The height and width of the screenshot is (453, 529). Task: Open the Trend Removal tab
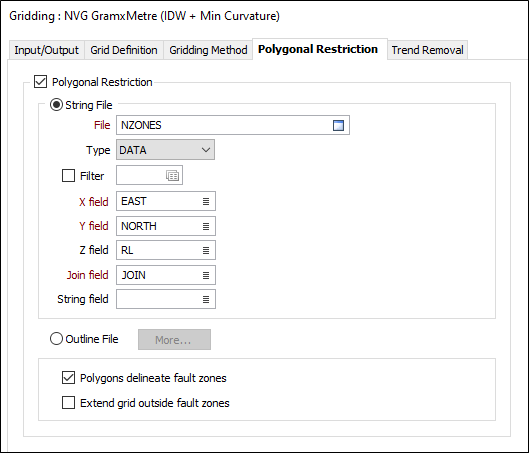point(427,50)
